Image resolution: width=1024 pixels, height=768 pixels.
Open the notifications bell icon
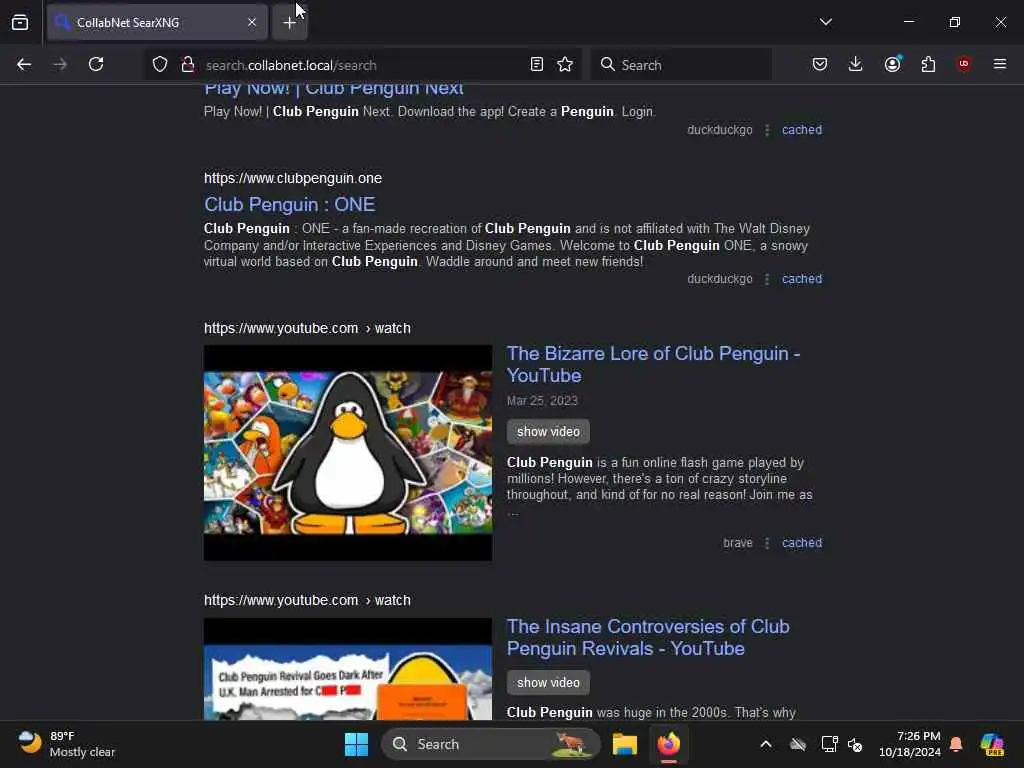(x=956, y=744)
